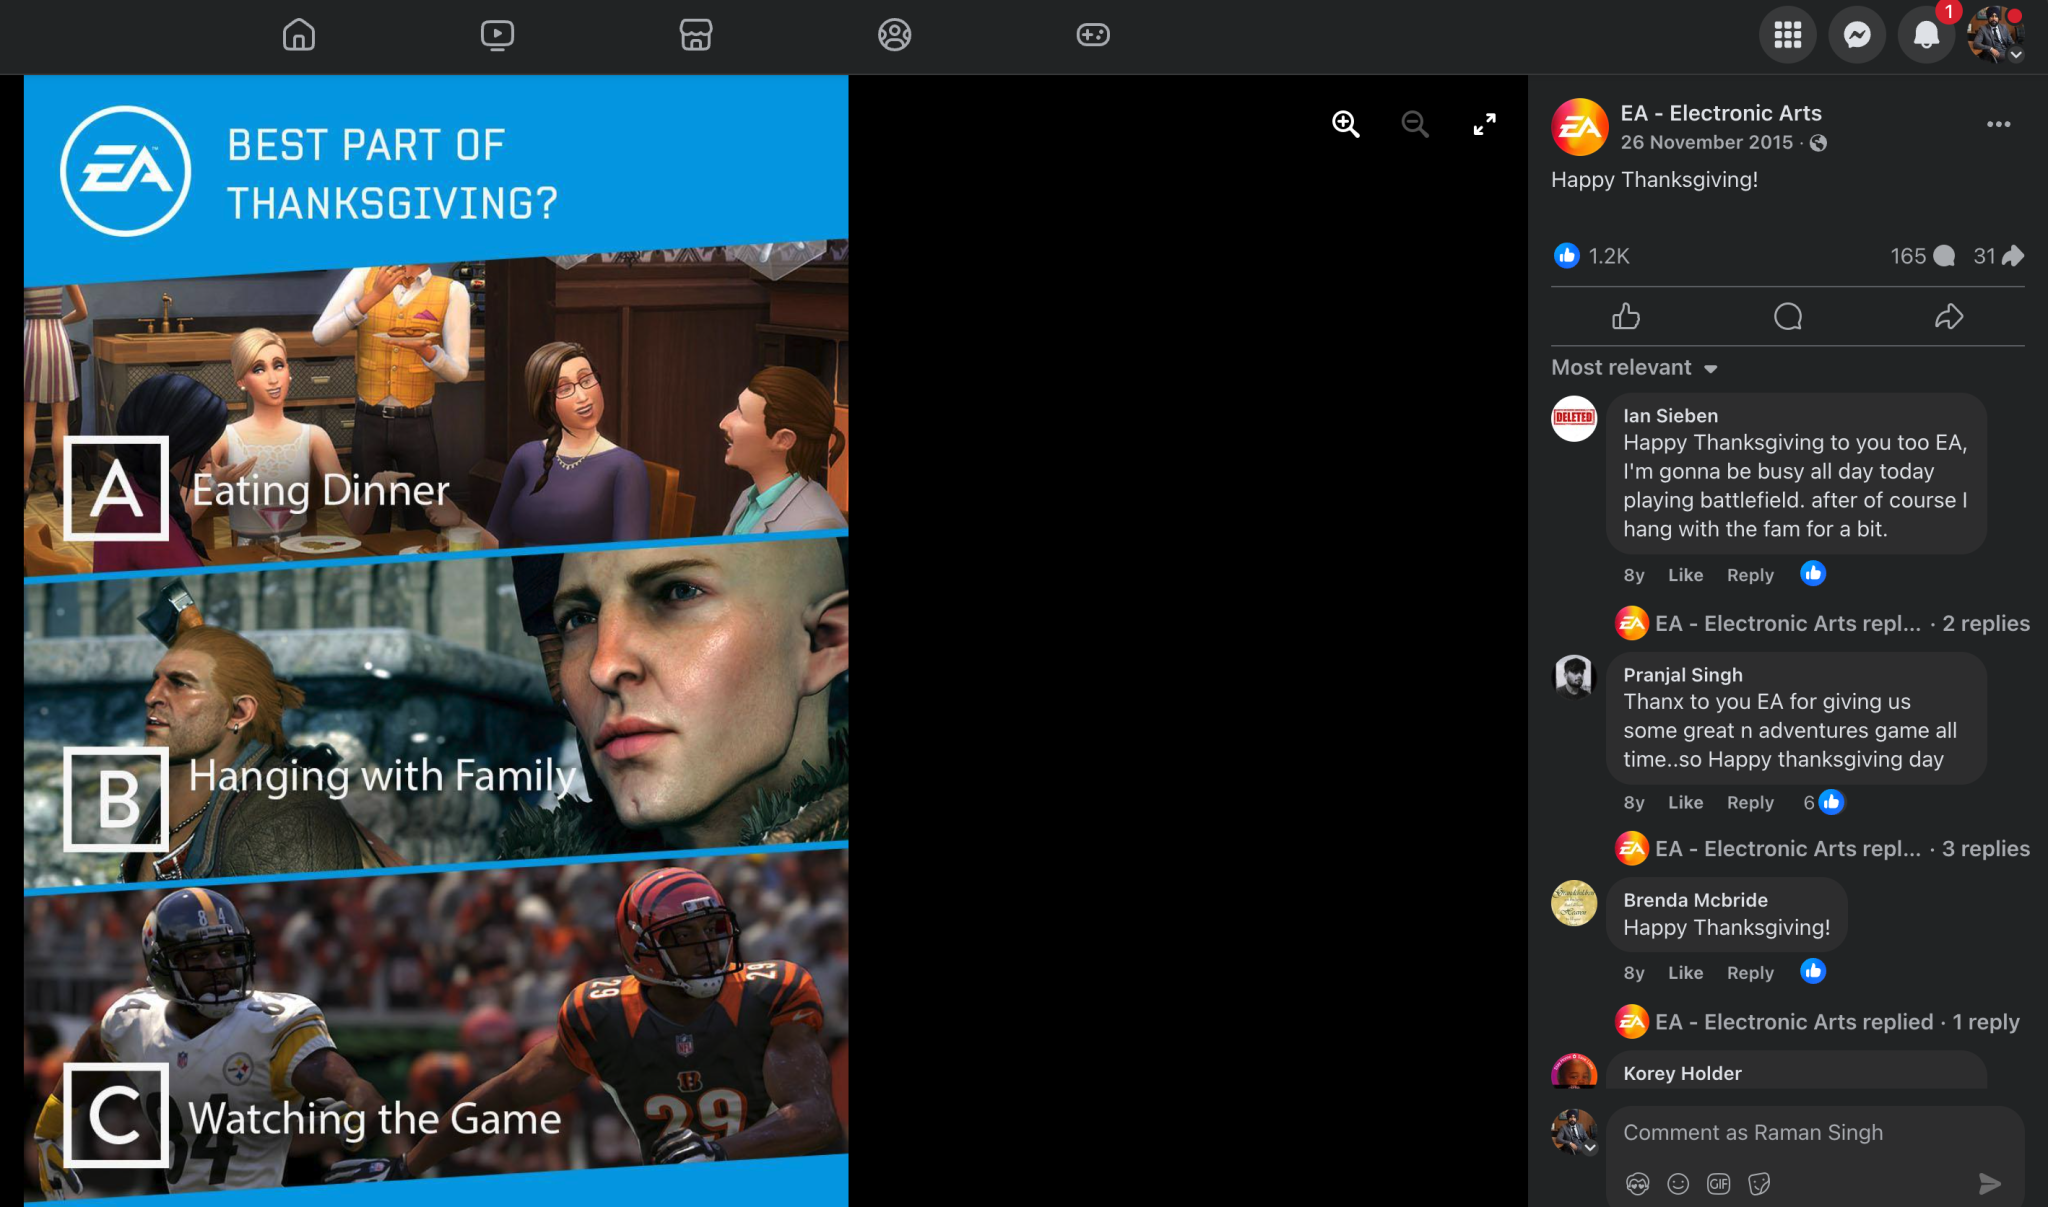
Task: Click the zoom in magnifier icon
Action: (1346, 124)
